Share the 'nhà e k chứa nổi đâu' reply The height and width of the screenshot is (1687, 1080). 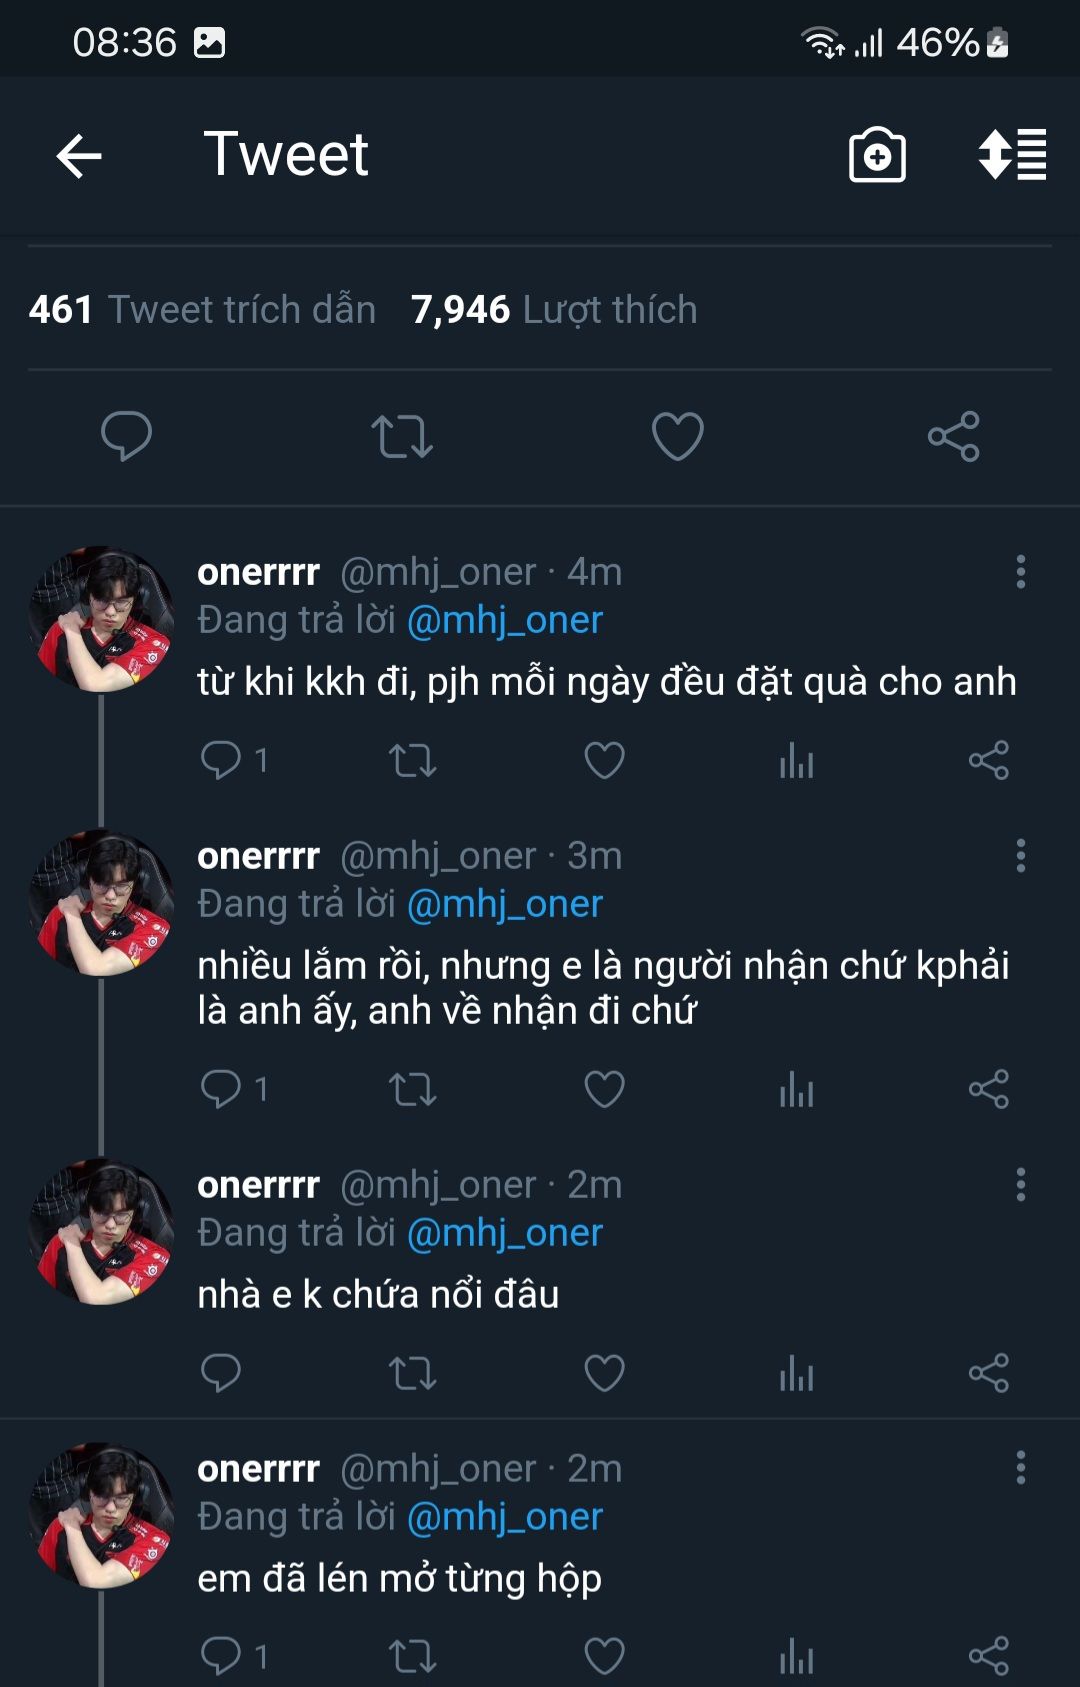(988, 1373)
